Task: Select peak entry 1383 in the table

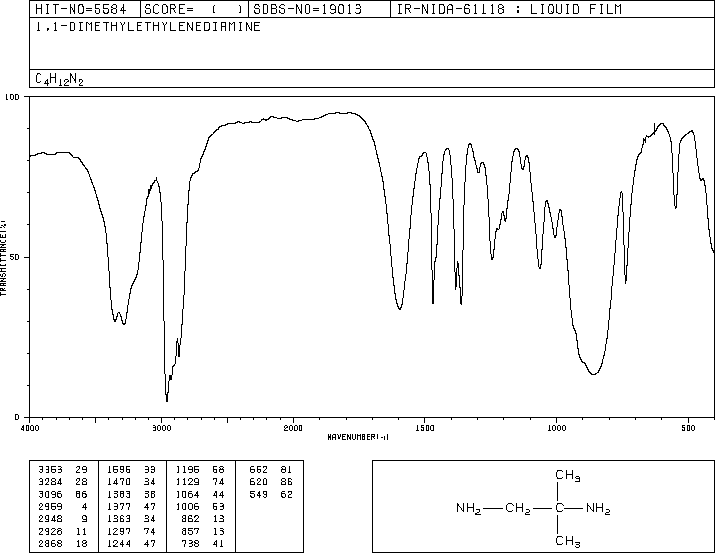Action: (131, 494)
